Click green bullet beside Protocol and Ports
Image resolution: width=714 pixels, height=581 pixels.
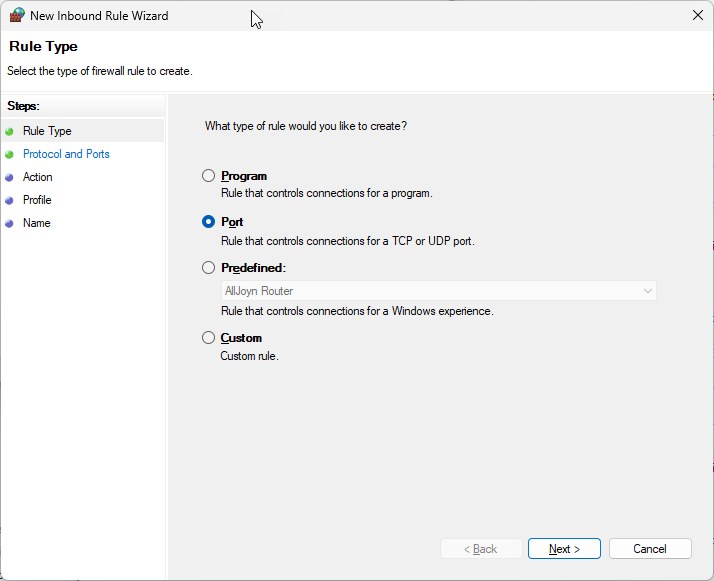click(x=9, y=155)
